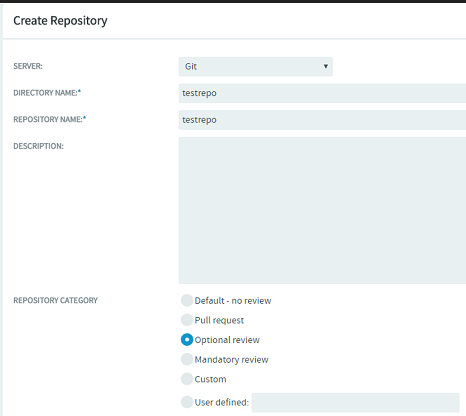The image size is (466, 416).
Task: Focus the Directory Name input field
Action: tap(322, 93)
